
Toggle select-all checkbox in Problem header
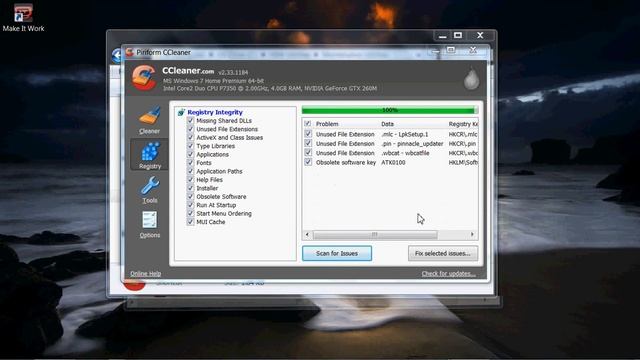(x=308, y=123)
